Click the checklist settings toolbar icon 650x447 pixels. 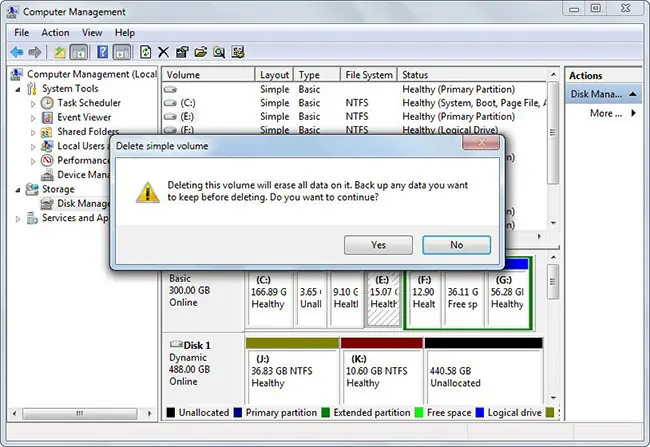[238, 52]
